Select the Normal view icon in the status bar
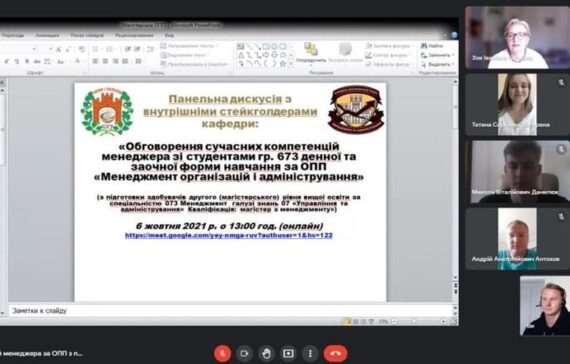The width and height of the screenshot is (570, 364). [x=348, y=321]
